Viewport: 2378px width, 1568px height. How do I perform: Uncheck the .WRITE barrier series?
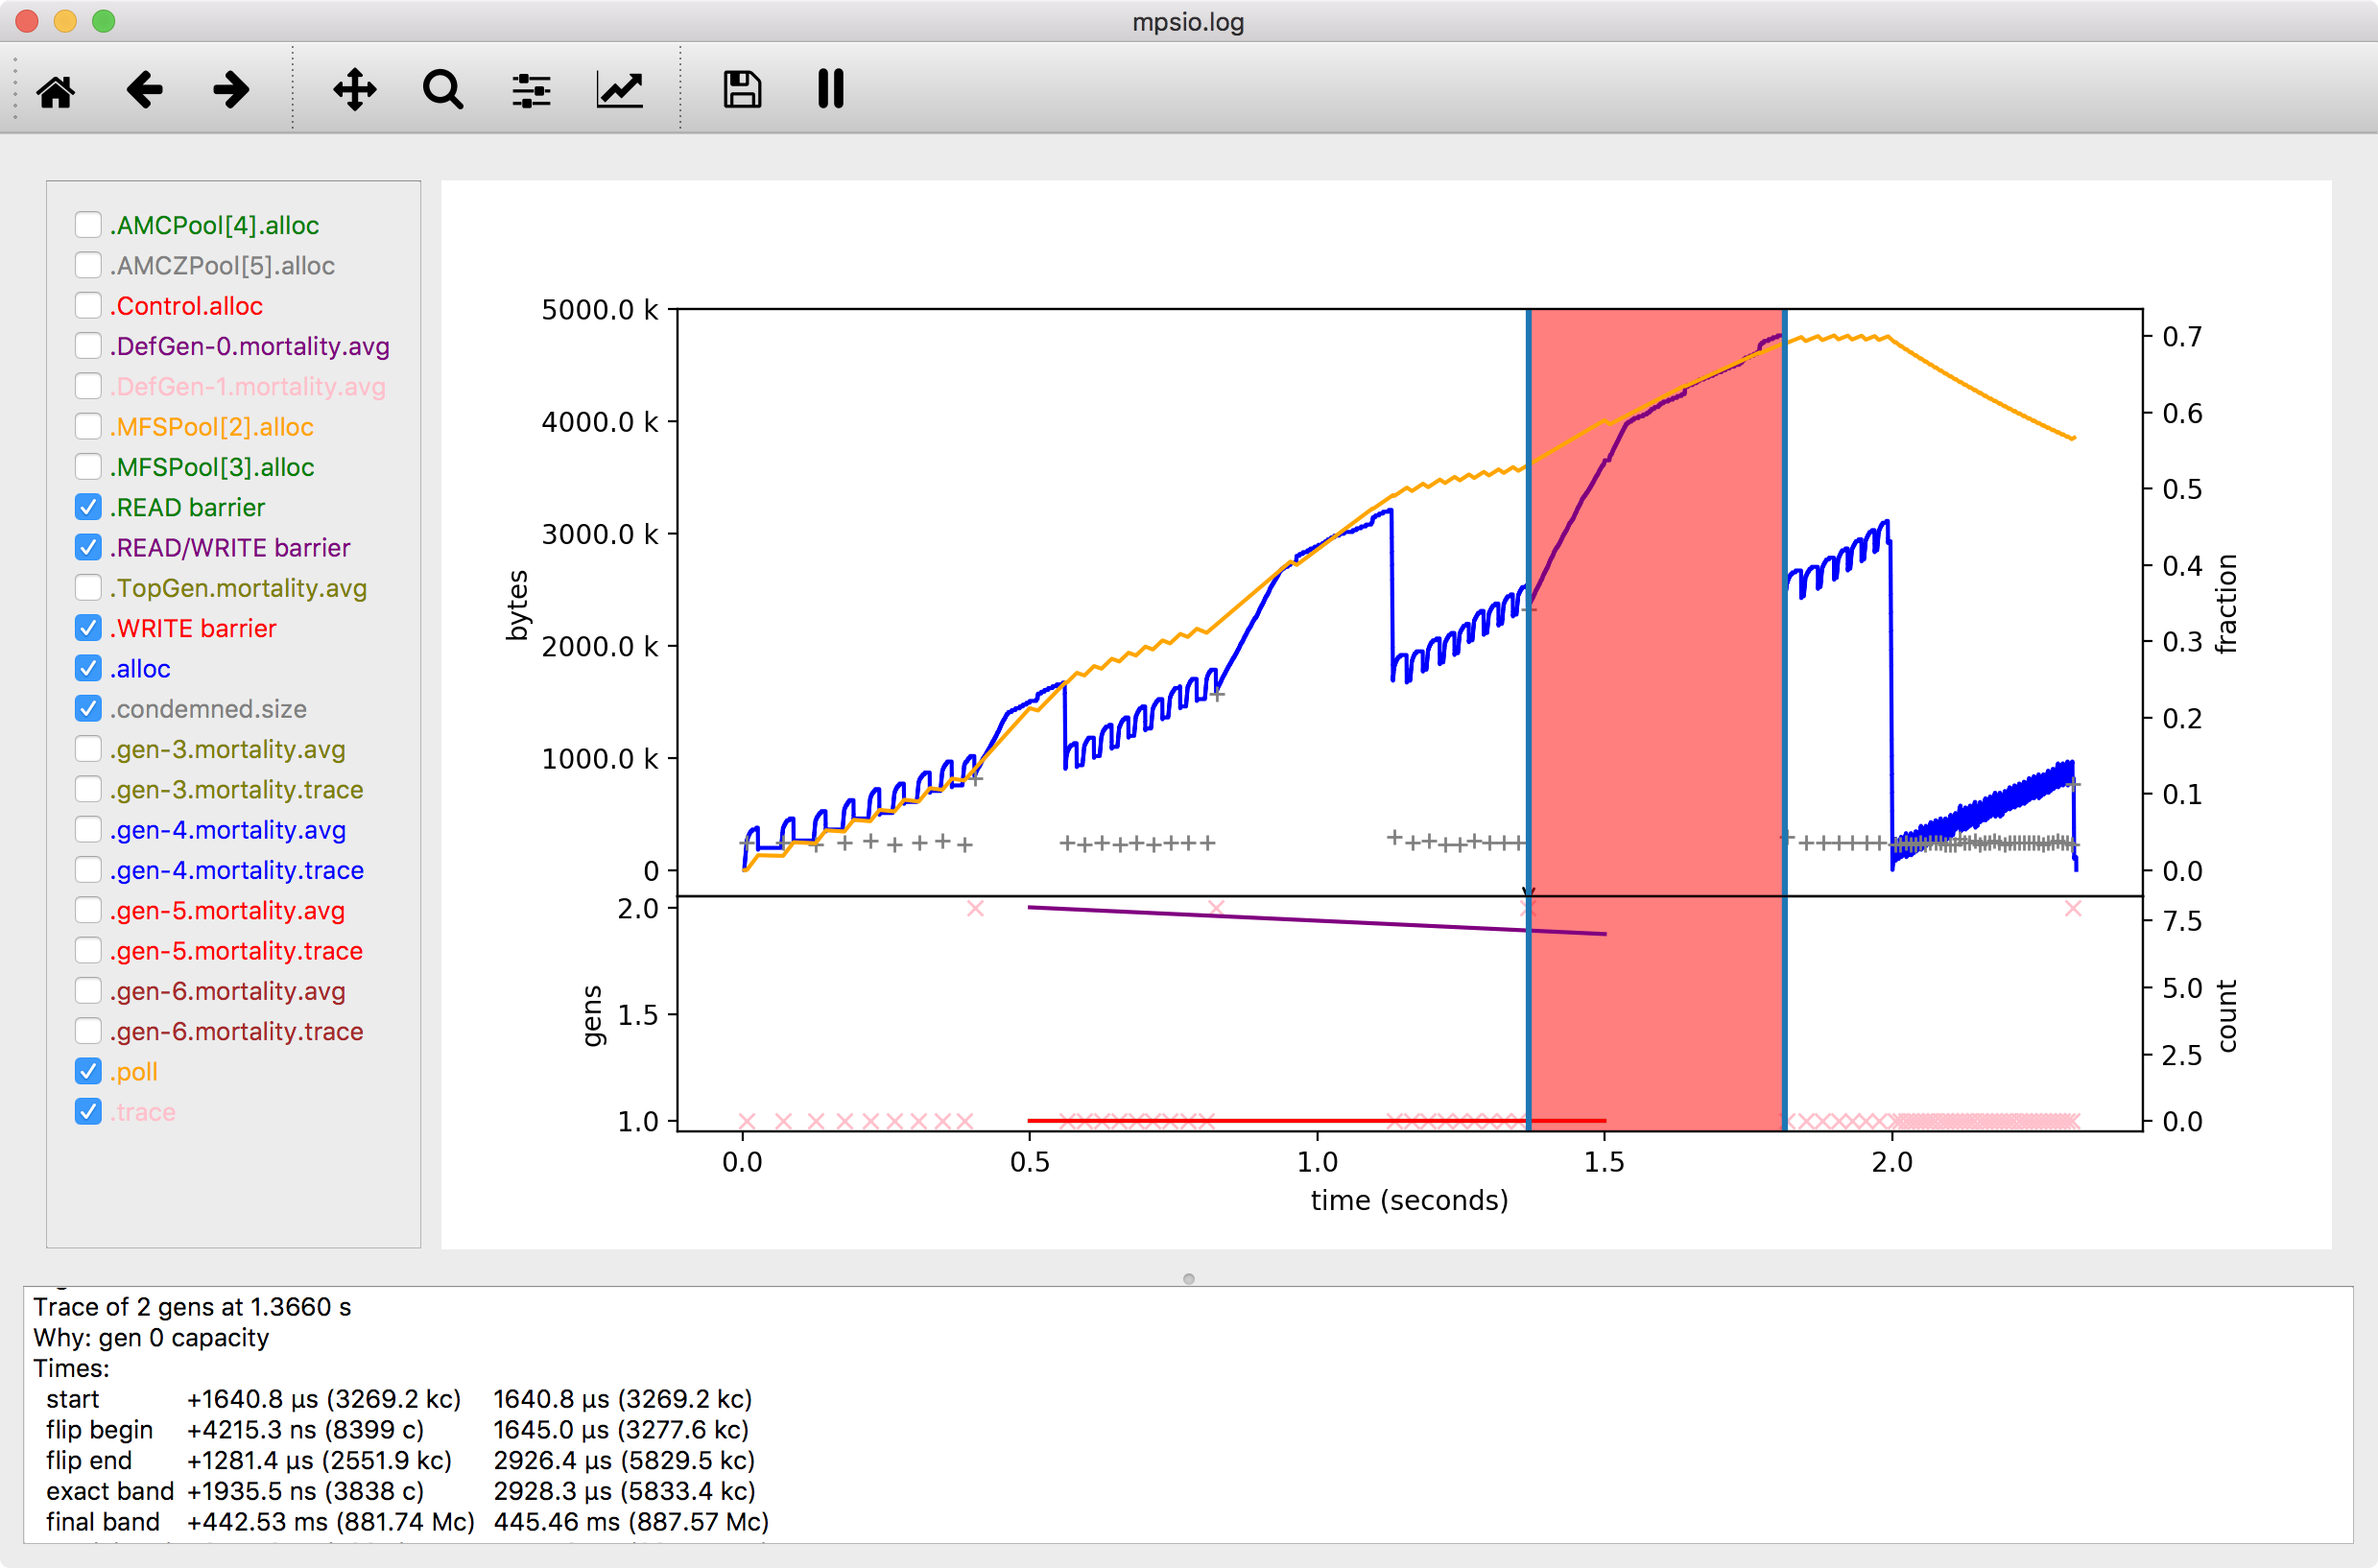pos(88,628)
